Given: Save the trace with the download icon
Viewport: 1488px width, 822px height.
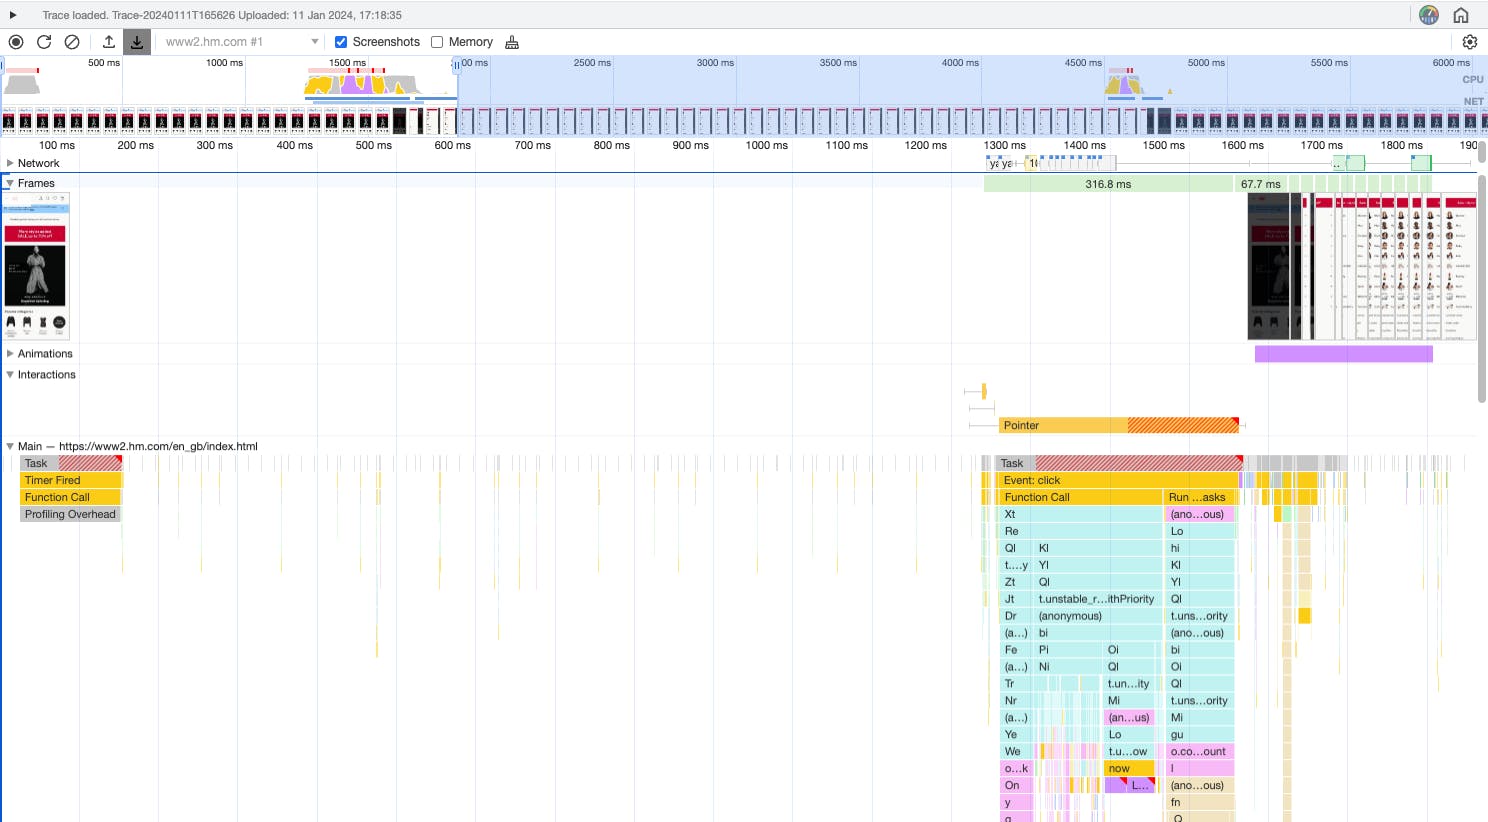Looking at the screenshot, I should 136,42.
